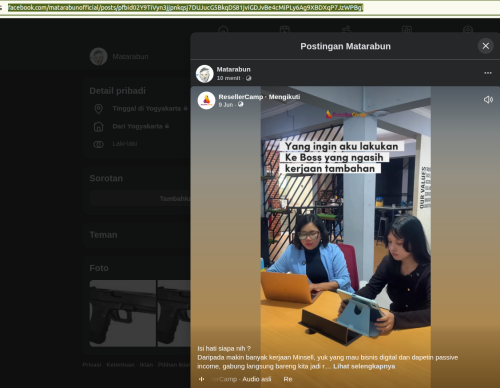
Task: Click the Isi hati siapa nih caption
Action: (x=224, y=349)
